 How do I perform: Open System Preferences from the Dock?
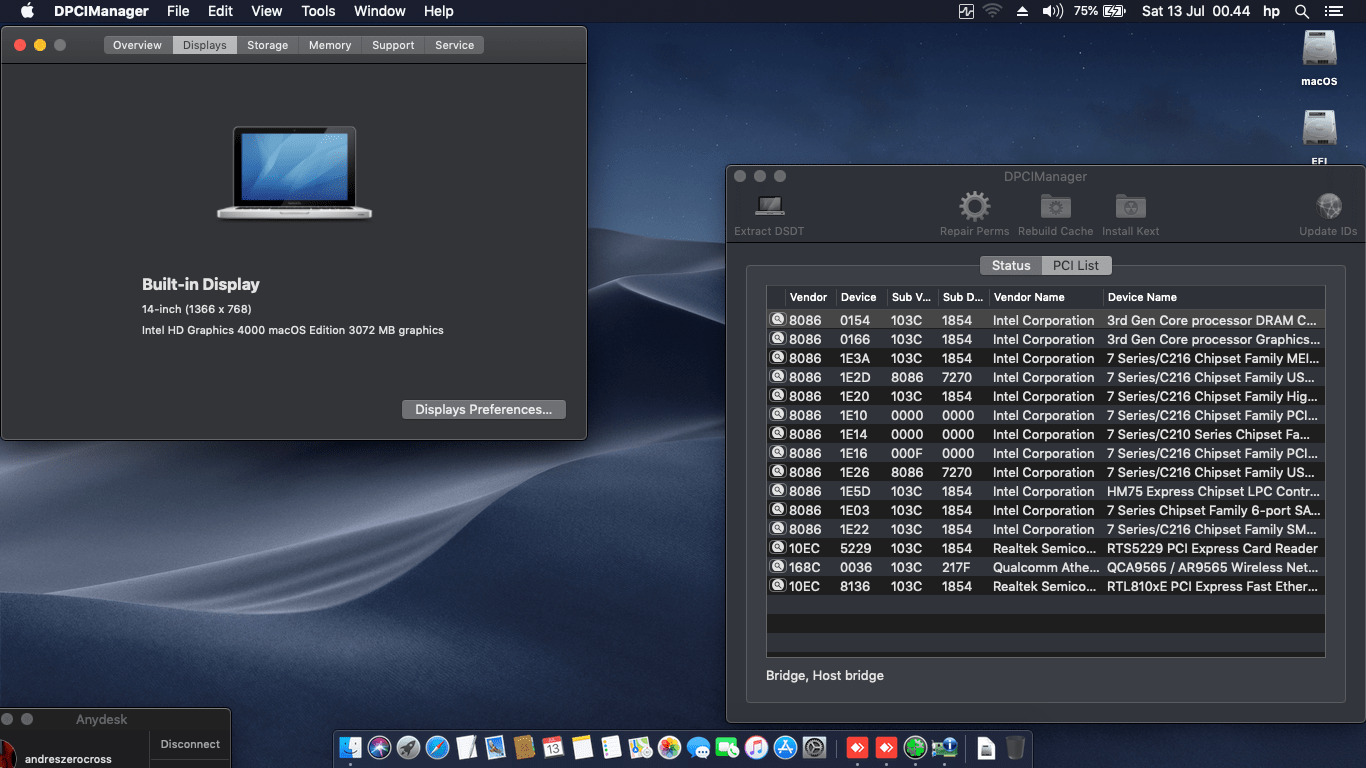(815, 747)
